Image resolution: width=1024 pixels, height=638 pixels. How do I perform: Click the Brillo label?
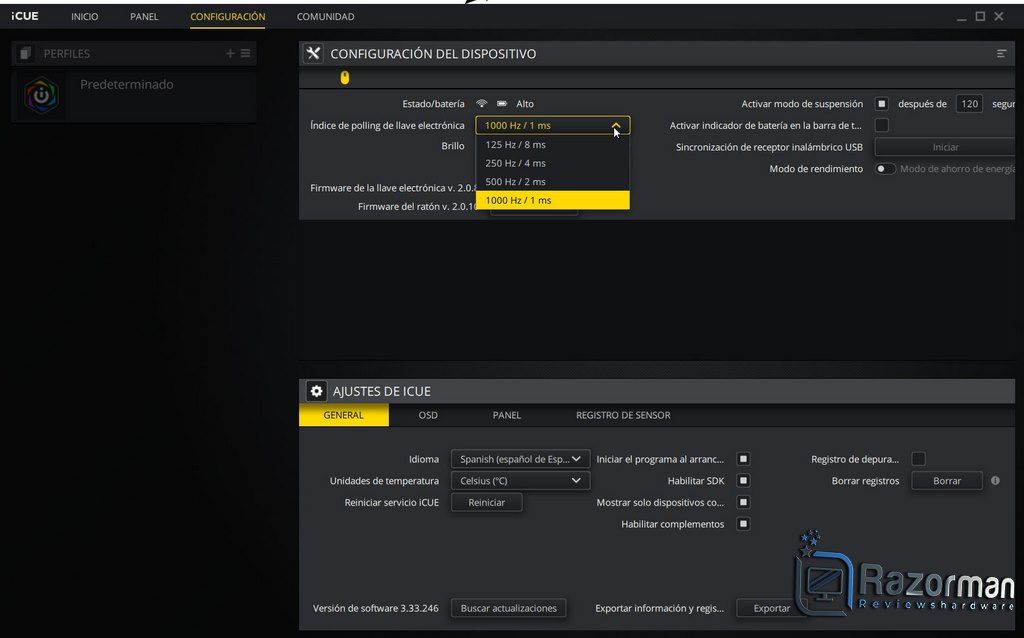(x=453, y=146)
